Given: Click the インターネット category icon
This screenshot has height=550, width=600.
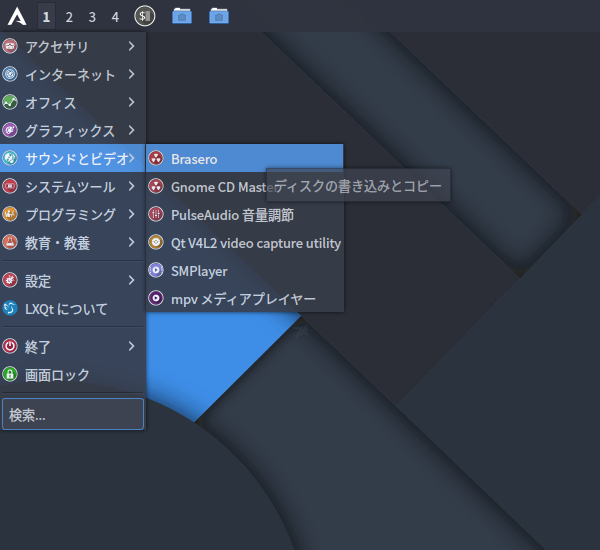Looking at the screenshot, I should 10,74.
